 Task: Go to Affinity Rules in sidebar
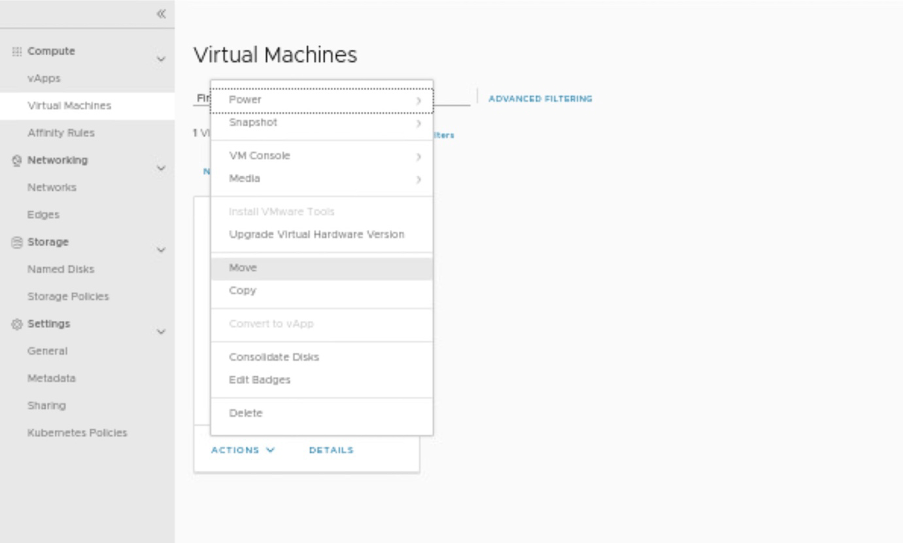point(61,133)
